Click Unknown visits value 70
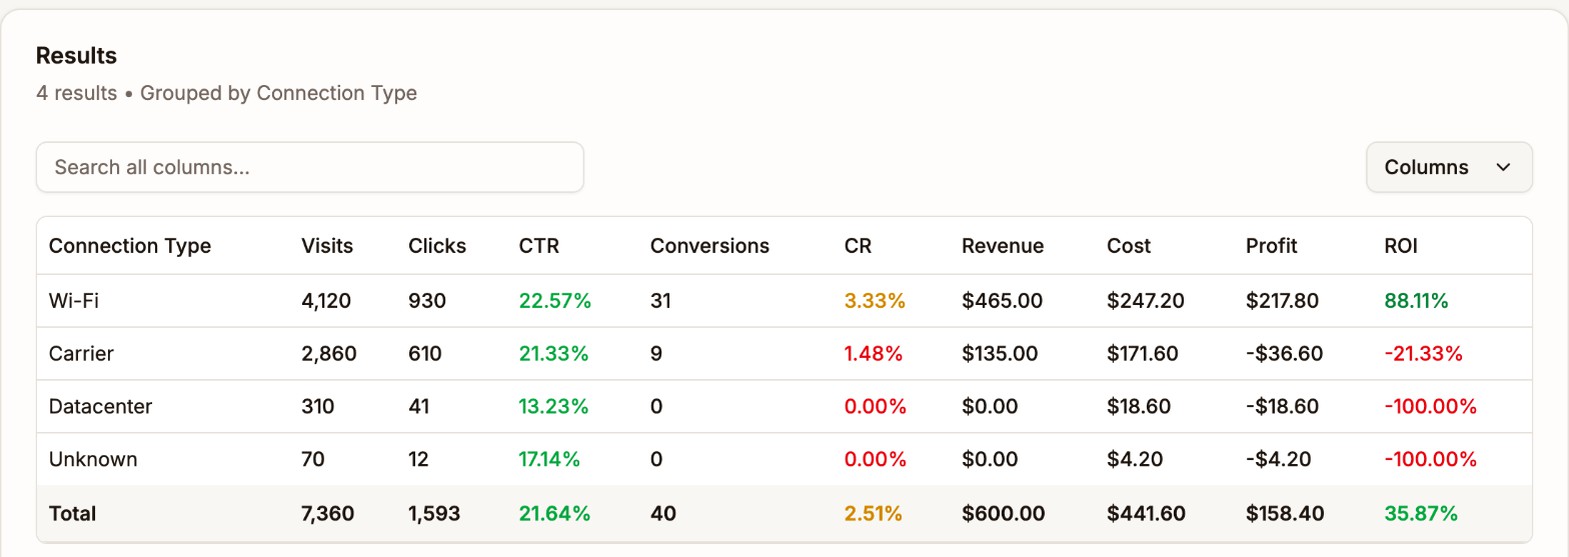 click(313, 460)
